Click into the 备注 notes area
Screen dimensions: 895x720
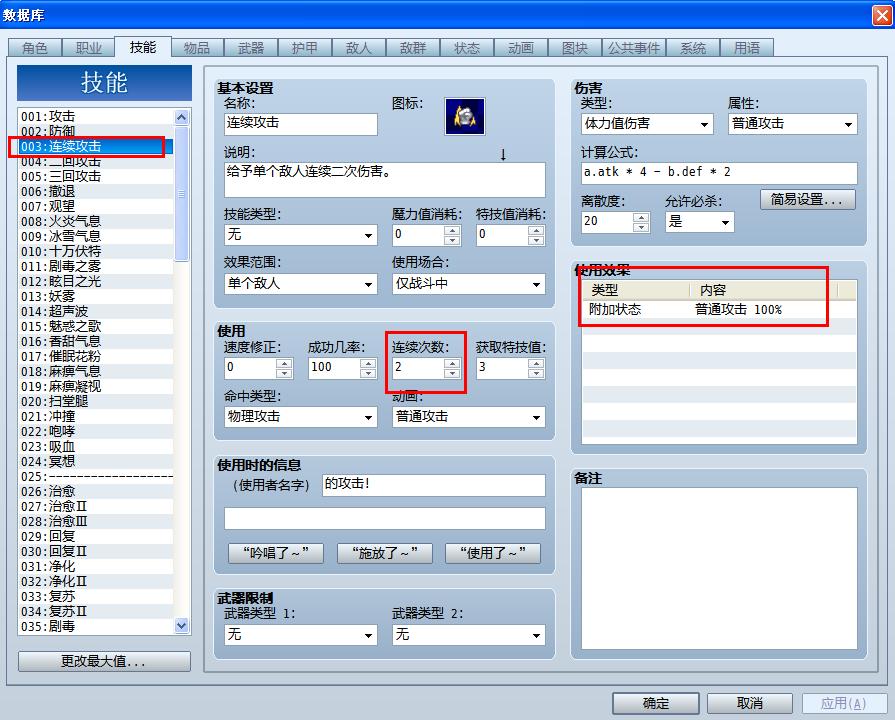pyautogui.click(x=719, y=568)
